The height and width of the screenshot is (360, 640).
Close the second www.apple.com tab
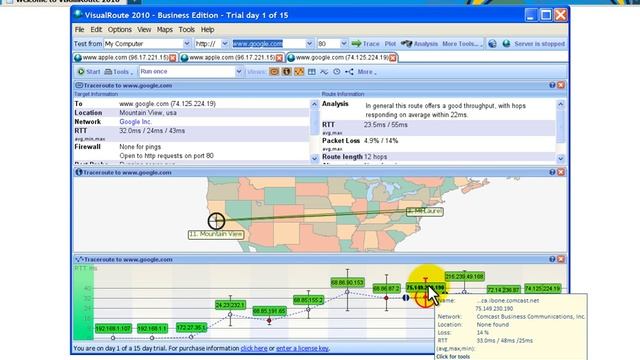click(279, 58)
